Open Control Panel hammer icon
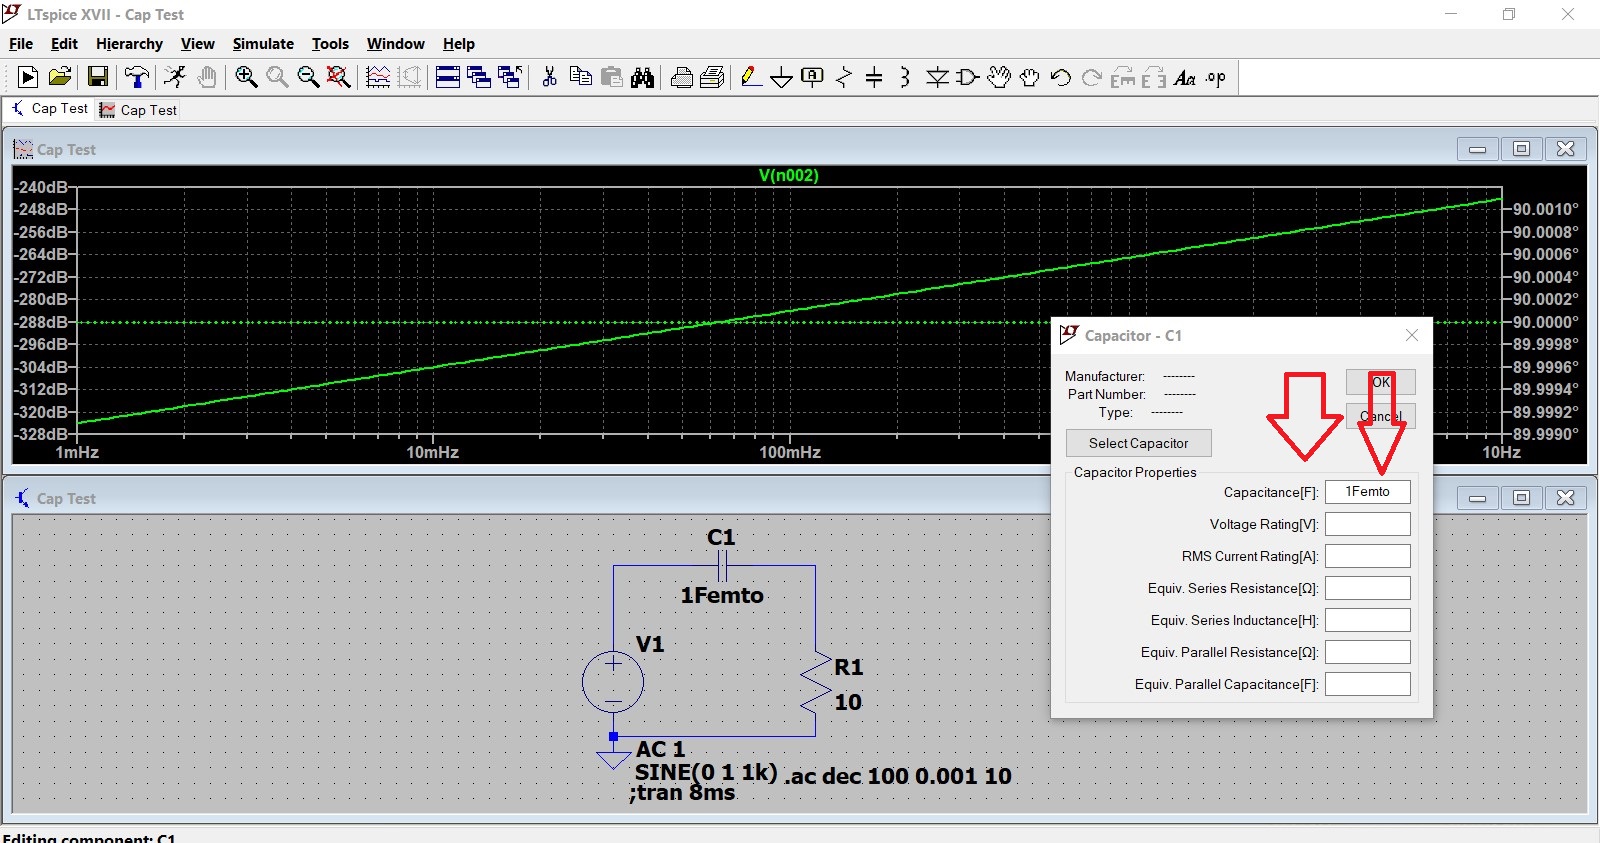This screenshot has width=1600, height=843. tap(137, 77)
